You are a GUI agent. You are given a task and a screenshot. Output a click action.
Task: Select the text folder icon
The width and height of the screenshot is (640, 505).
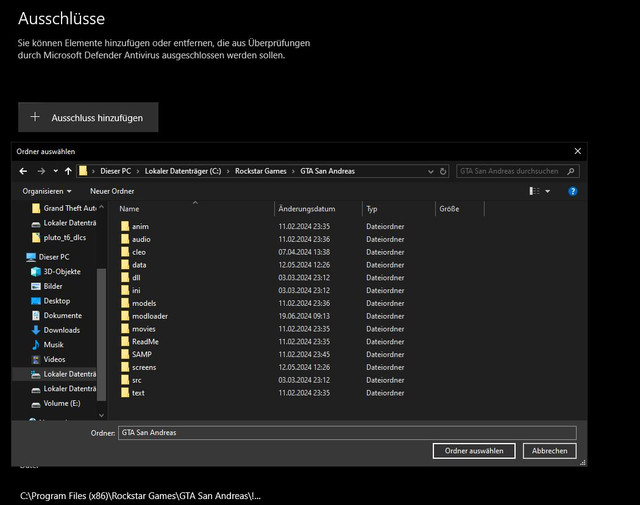(125, 392)
